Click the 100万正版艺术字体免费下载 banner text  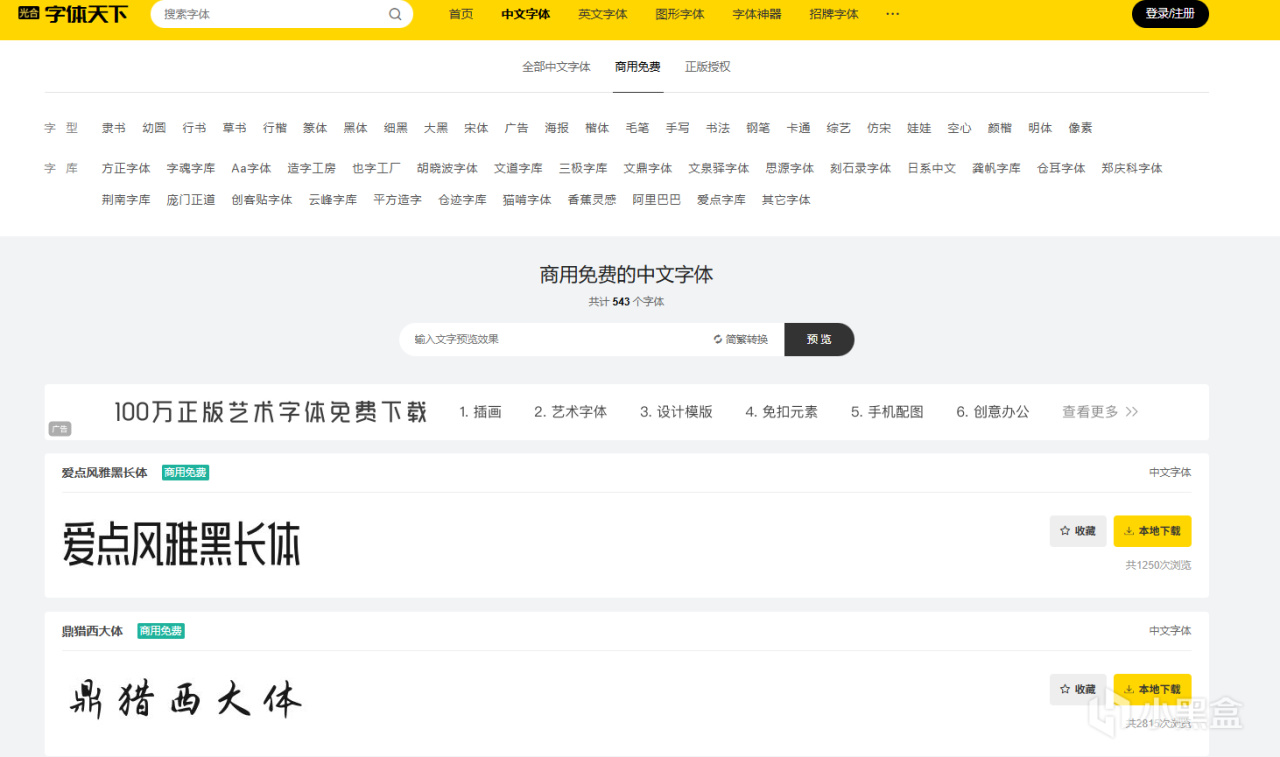click(x=271, y=412)
